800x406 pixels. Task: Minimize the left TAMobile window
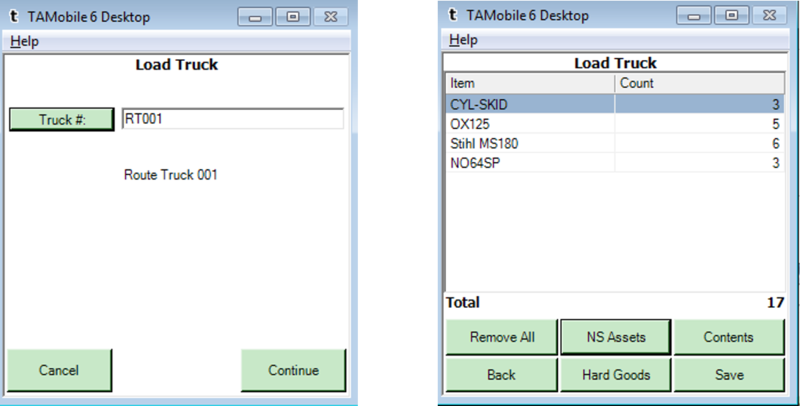(x=255, y=17)
